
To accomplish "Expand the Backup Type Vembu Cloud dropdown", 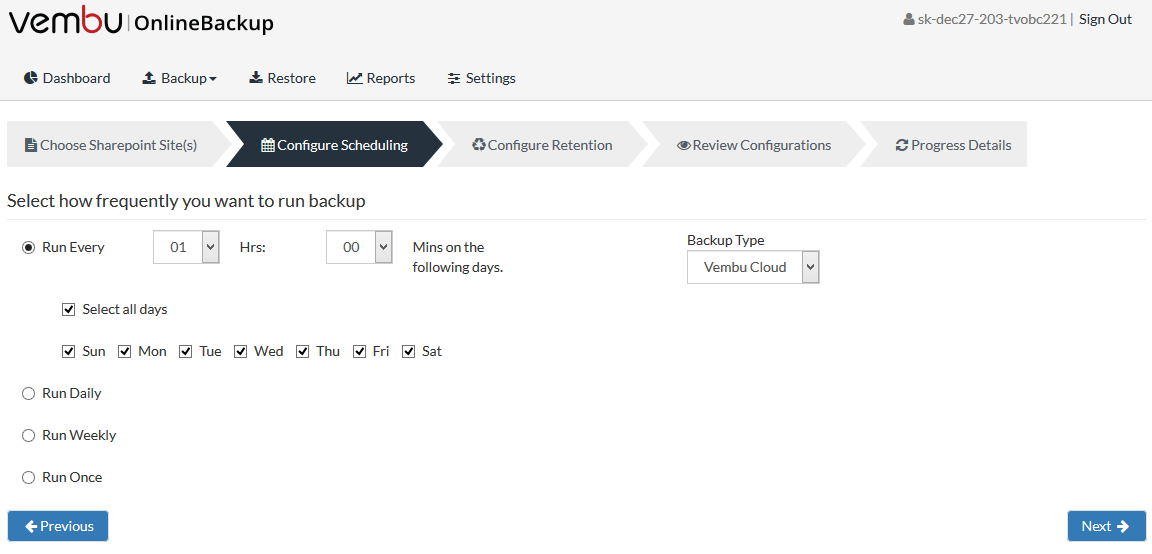I will point(753,267).
